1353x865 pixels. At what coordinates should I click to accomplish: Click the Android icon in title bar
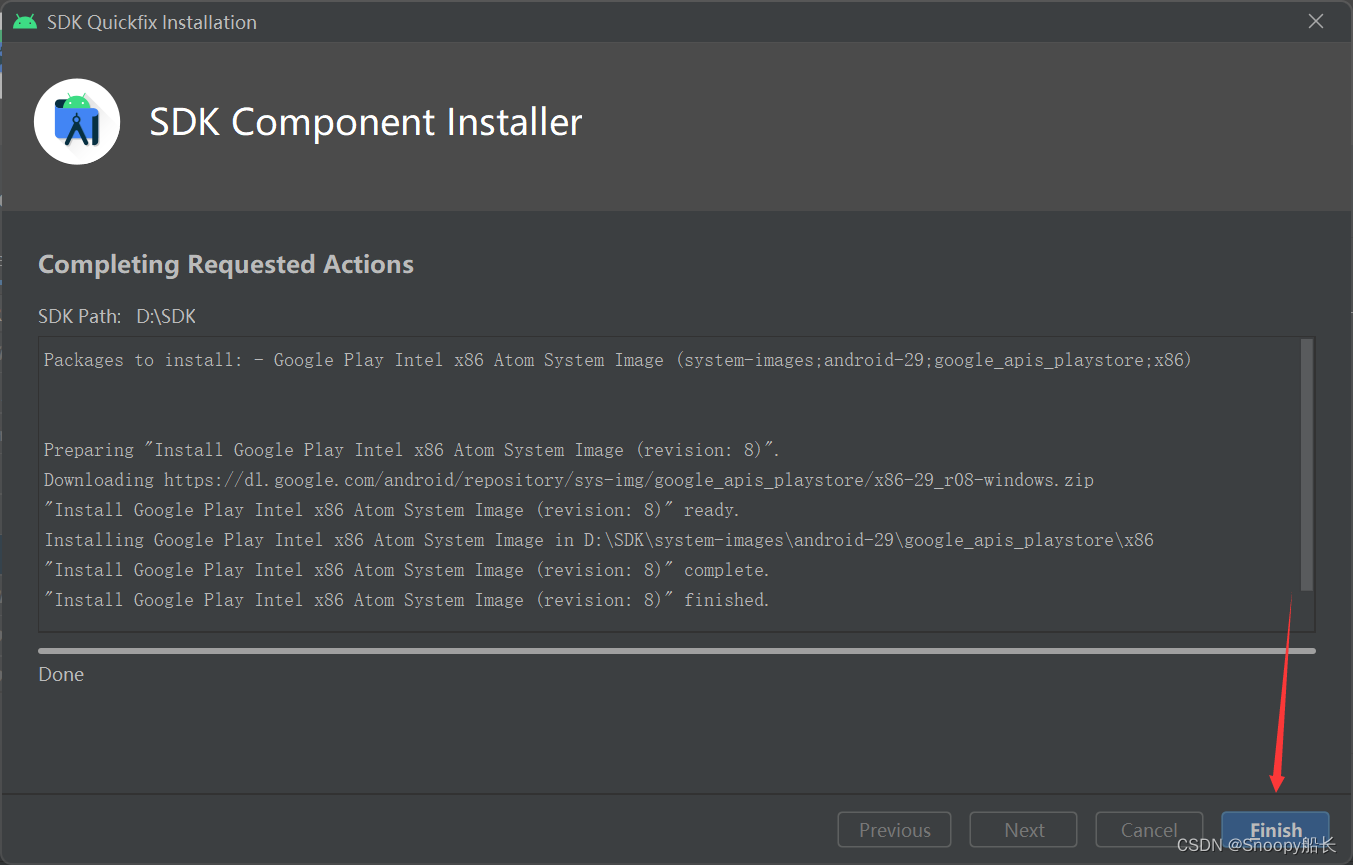25,21
